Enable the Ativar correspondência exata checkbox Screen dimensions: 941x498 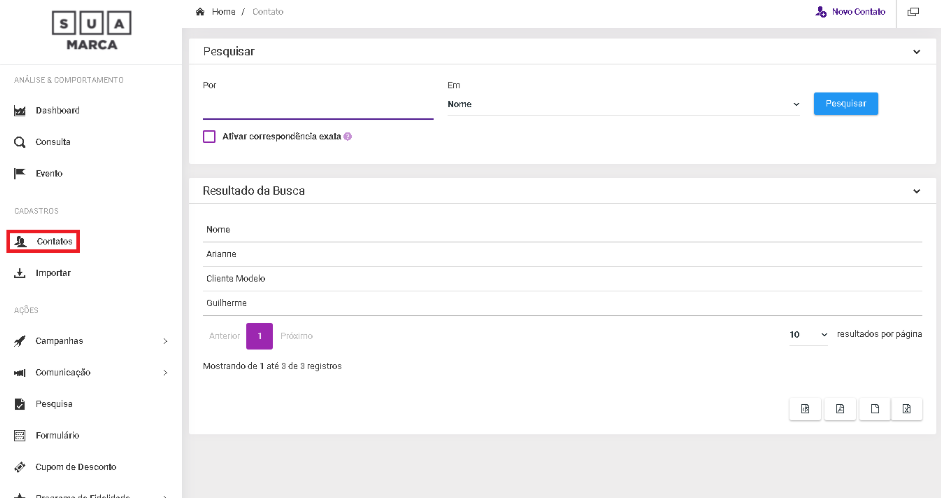tap(210, 137)
